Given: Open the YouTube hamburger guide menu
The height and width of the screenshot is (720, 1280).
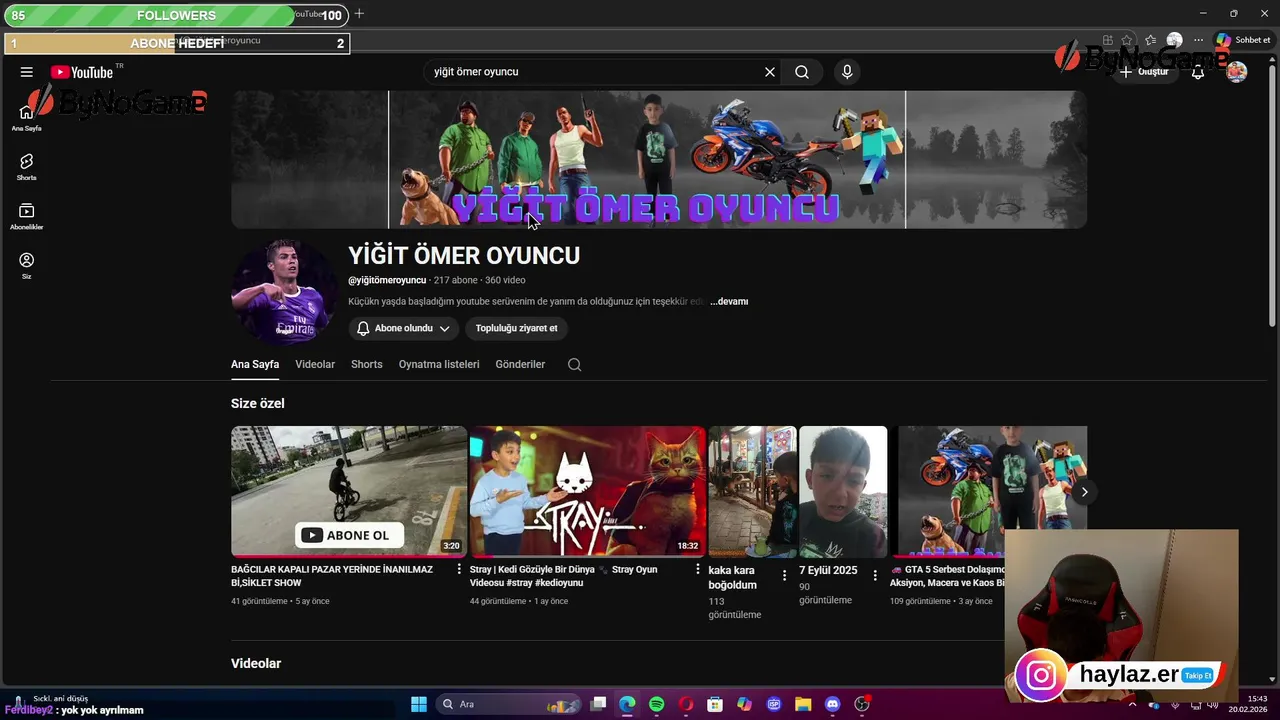Looking at the screenshot, I should (x=27, y=72).
